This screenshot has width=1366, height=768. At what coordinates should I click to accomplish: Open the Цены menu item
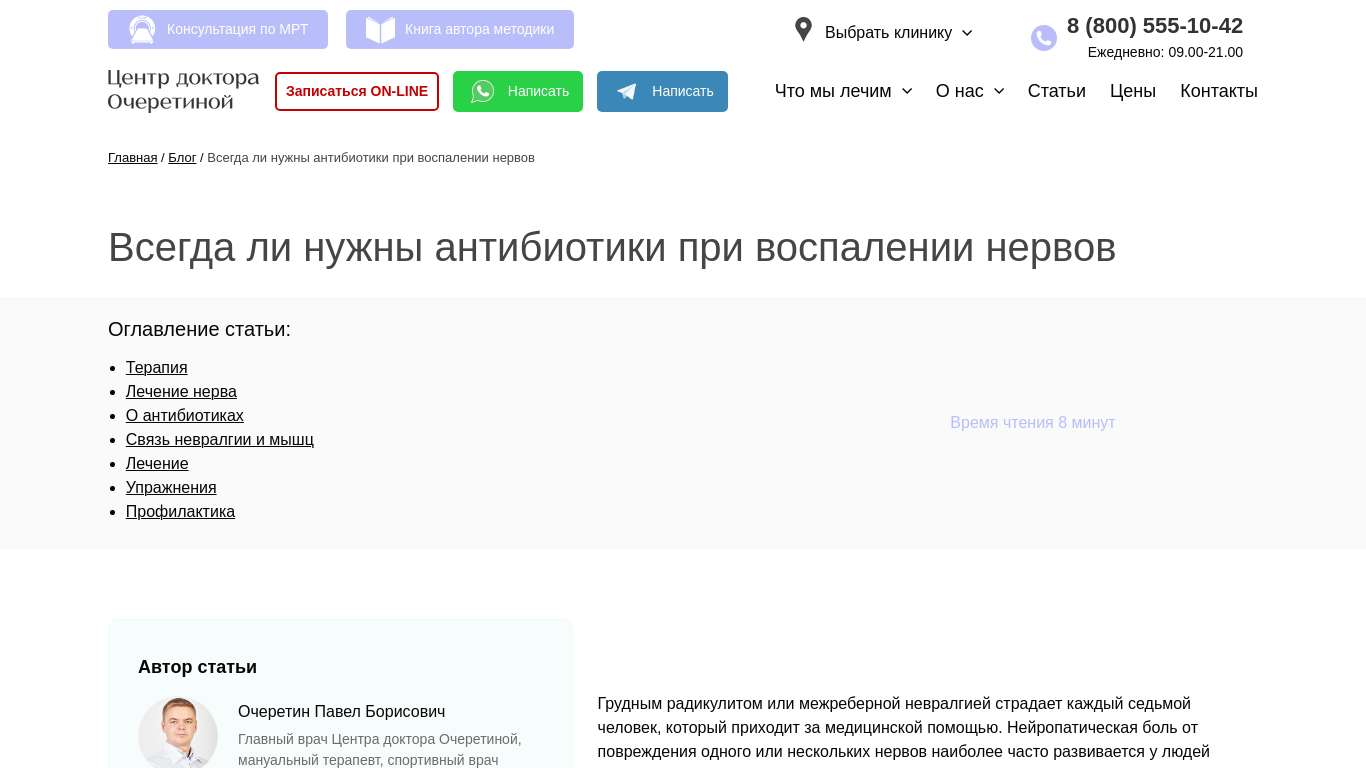1132,91
